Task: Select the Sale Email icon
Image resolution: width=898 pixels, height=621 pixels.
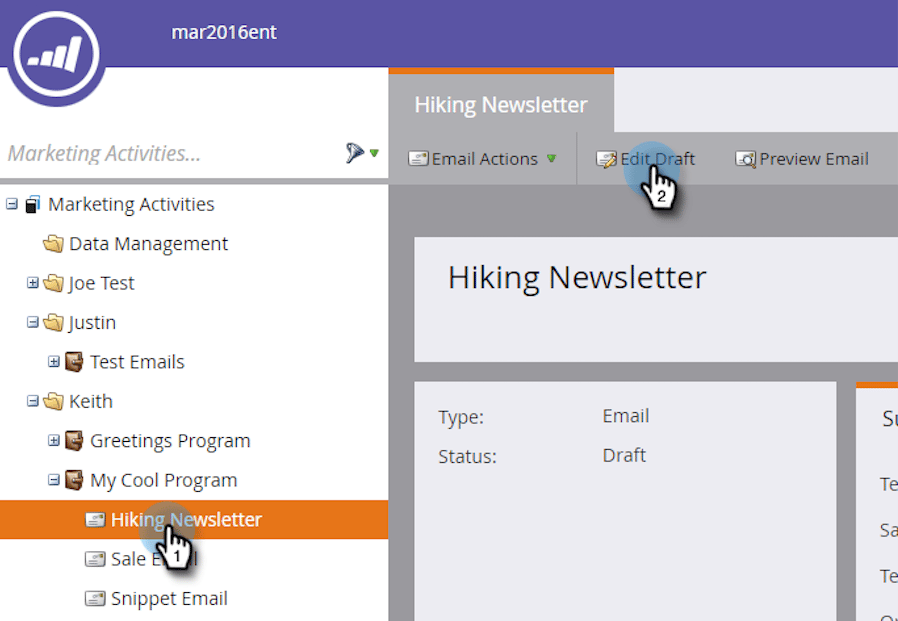Action: [x=96, y=558]
